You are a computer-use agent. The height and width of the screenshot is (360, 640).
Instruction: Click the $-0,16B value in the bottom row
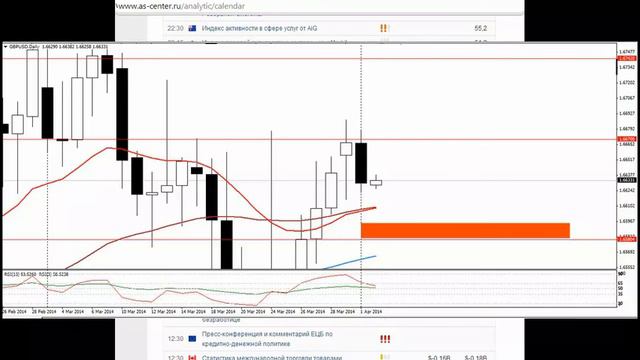coord(439,358)
